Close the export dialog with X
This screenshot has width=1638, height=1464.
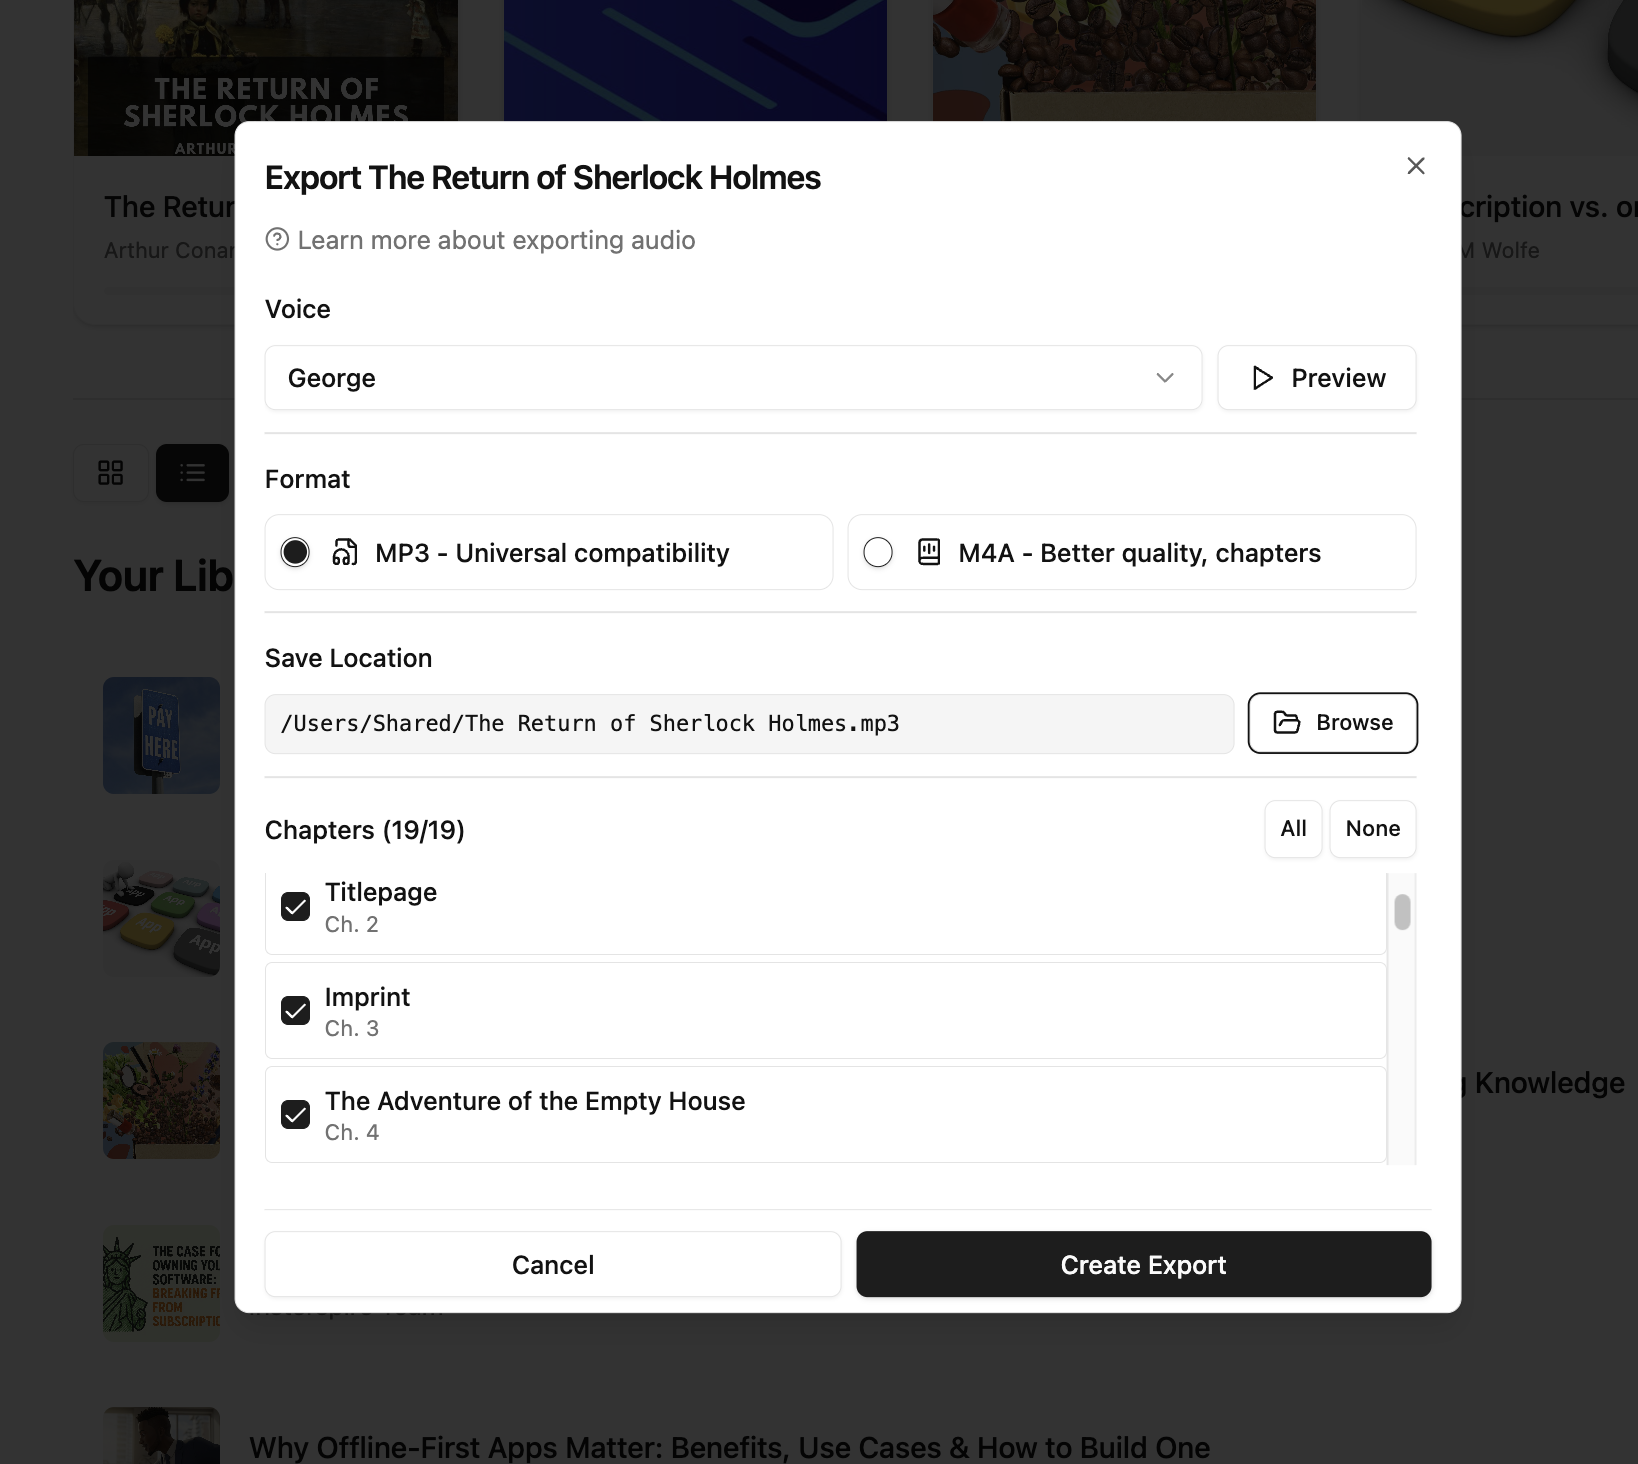[1416, 166]
